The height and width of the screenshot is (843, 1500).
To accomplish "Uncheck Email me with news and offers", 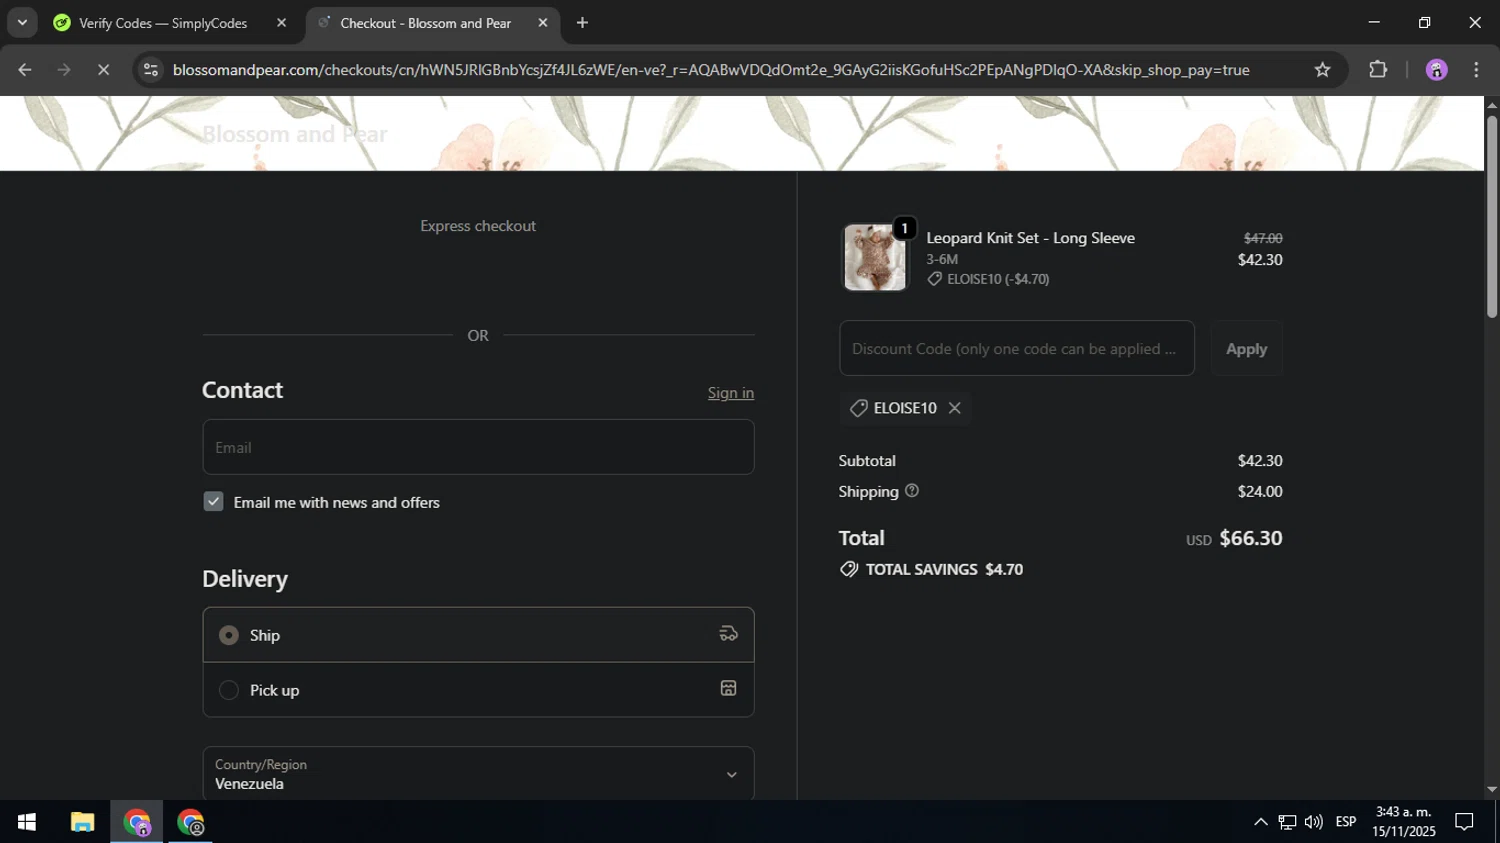I will pos(213,502).
